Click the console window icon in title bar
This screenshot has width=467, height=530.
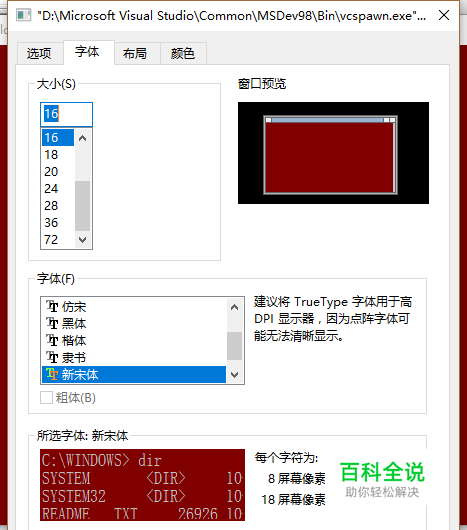tap(23, 15)
